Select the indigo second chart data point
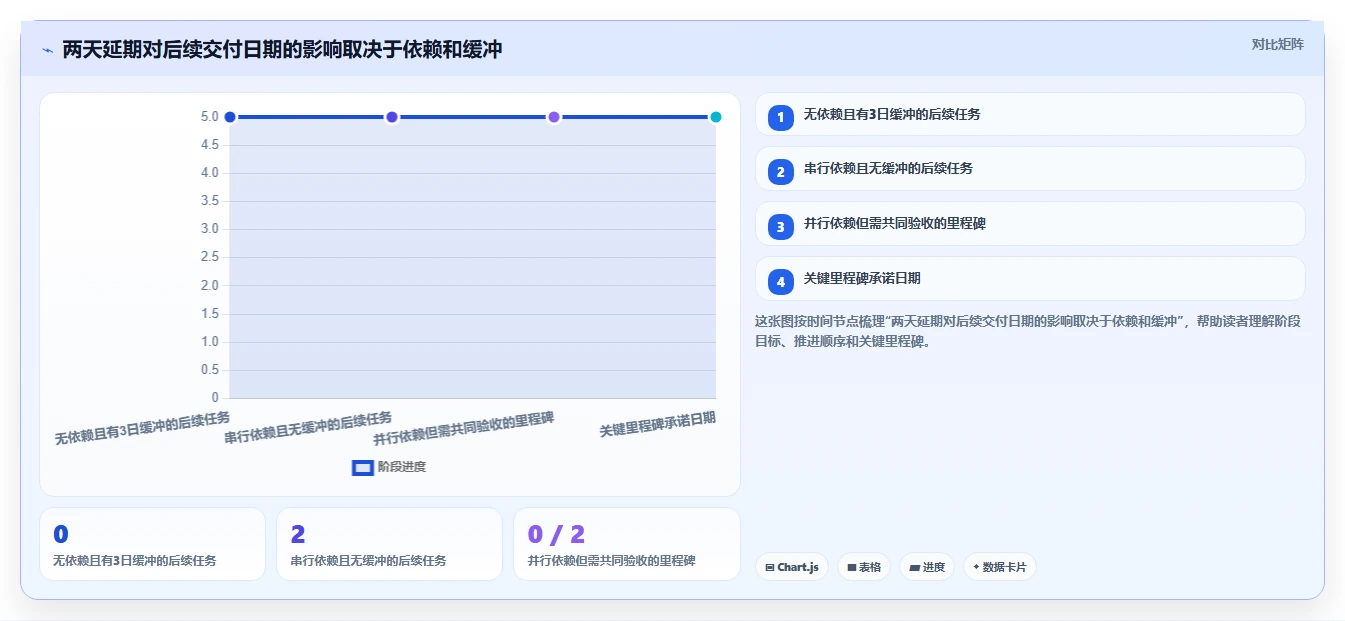Screen dimensions: 1345x621 [x=392, y=117]
